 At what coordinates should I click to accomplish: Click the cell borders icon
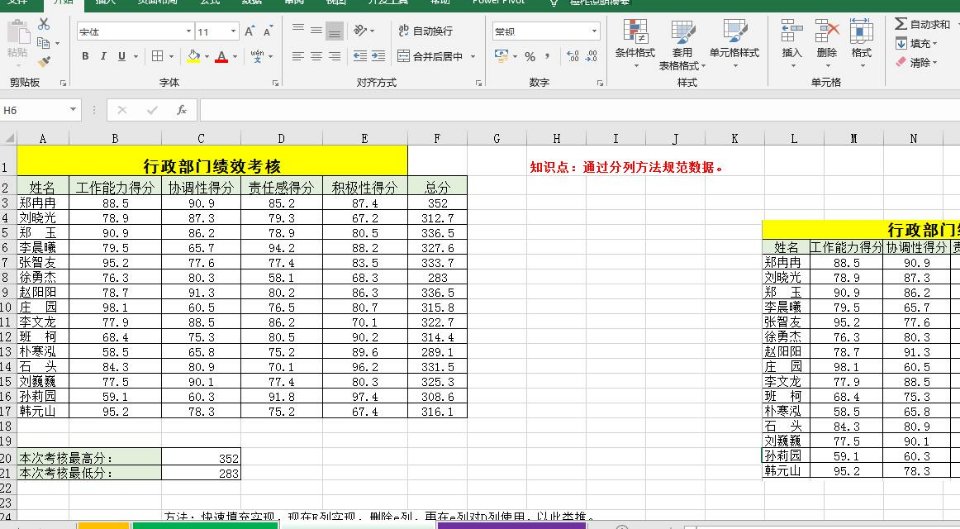pyautogui.click(x=157, y=56)
